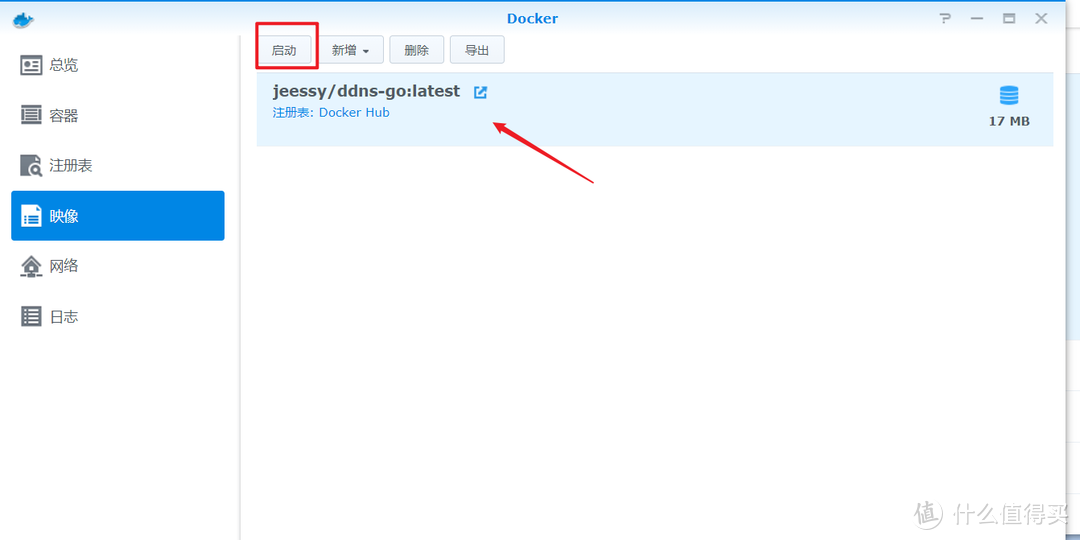Image resolution: width=1080 pixels, height=540 pixels.
Task: Open the 日志 log section
Action: click(x=118, y=317)
